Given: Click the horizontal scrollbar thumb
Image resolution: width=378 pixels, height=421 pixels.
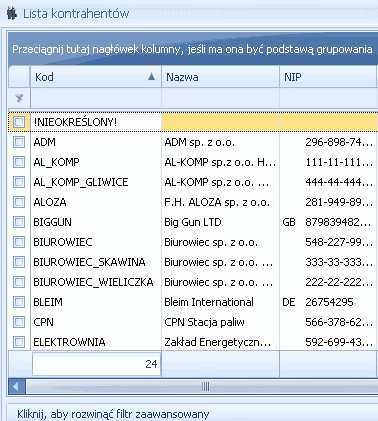Looking at the screenshot, I should coord(206,387).
